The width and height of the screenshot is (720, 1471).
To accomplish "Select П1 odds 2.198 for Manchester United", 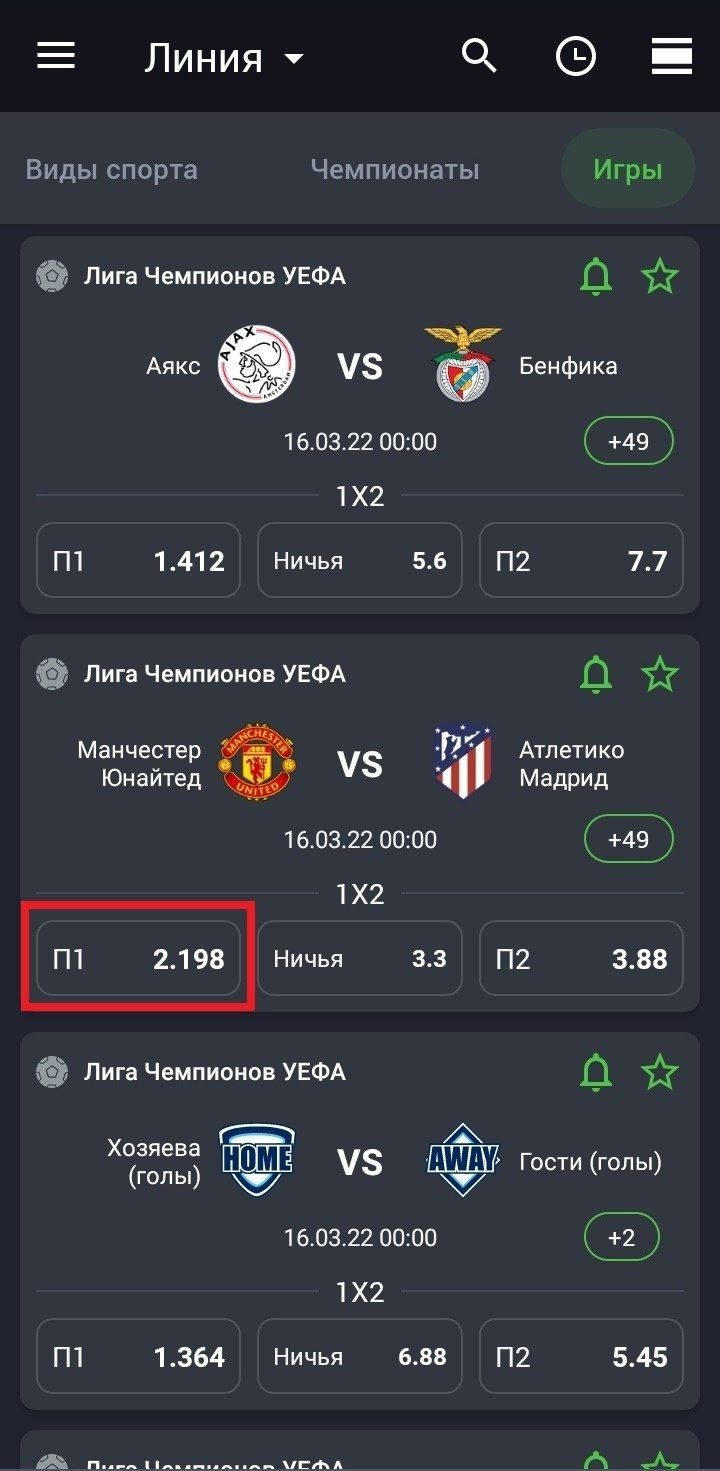I will pos(138,959).
